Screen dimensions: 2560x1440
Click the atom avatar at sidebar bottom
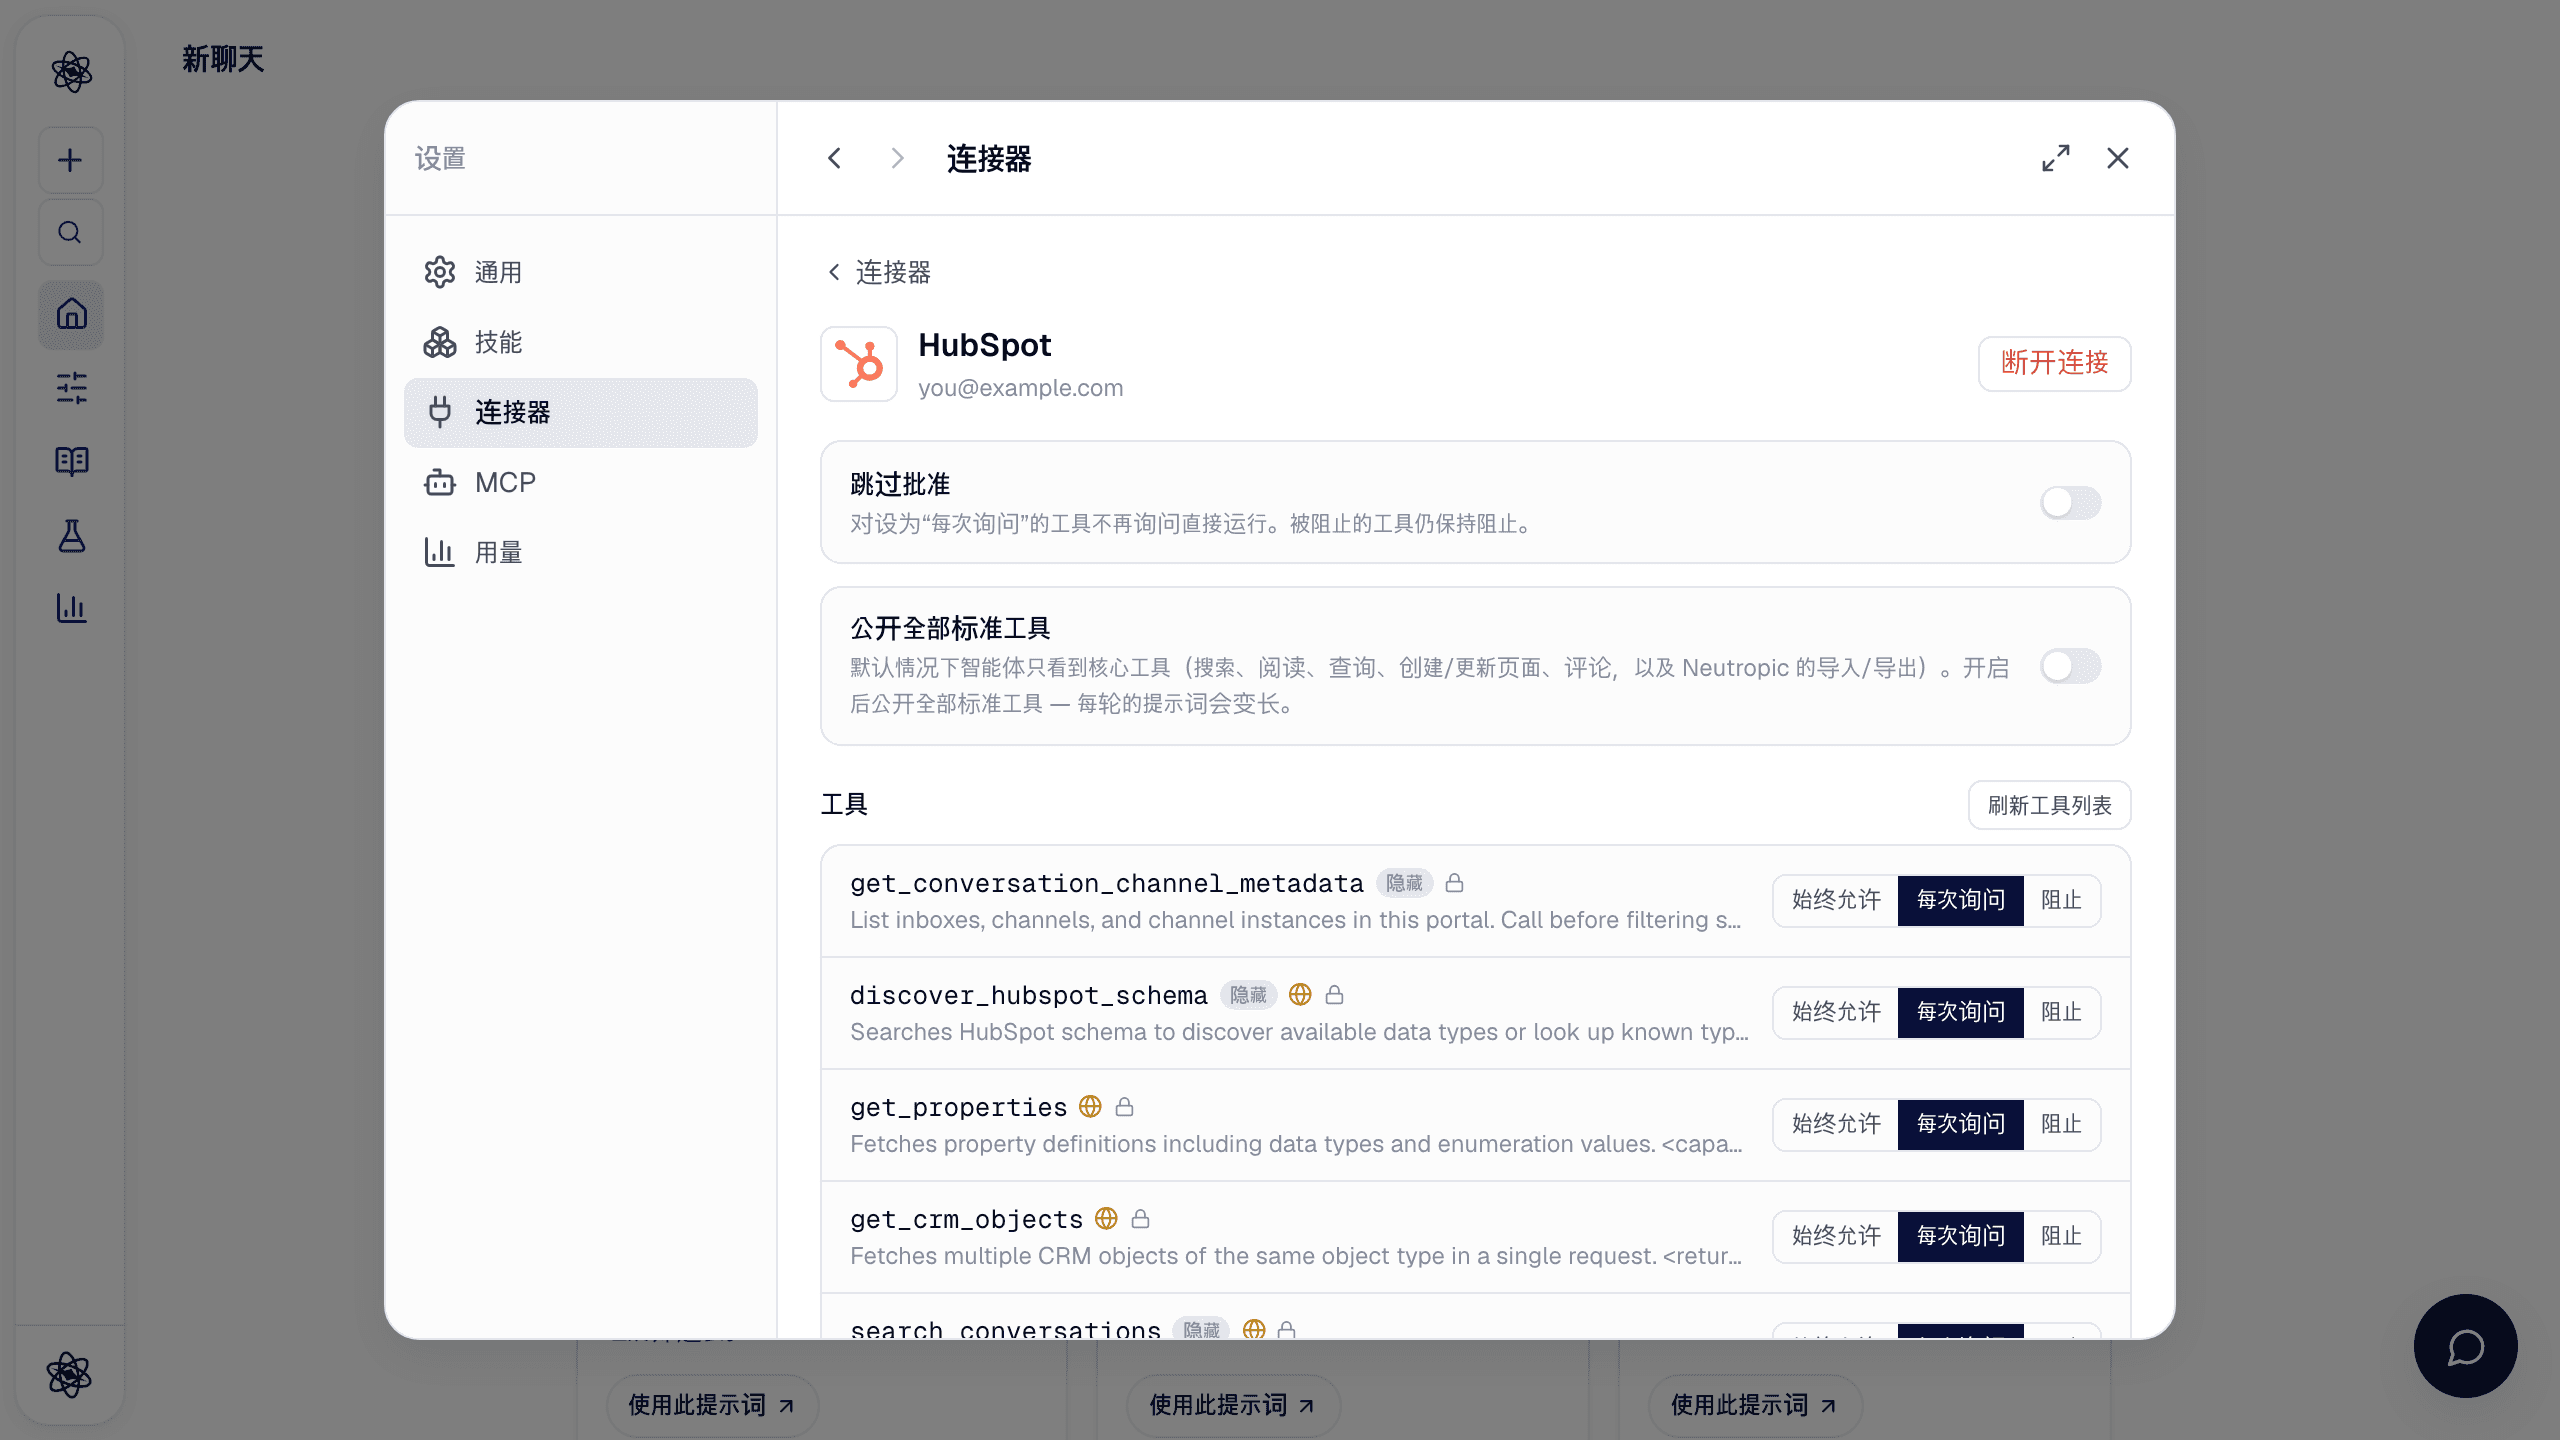69,1375
